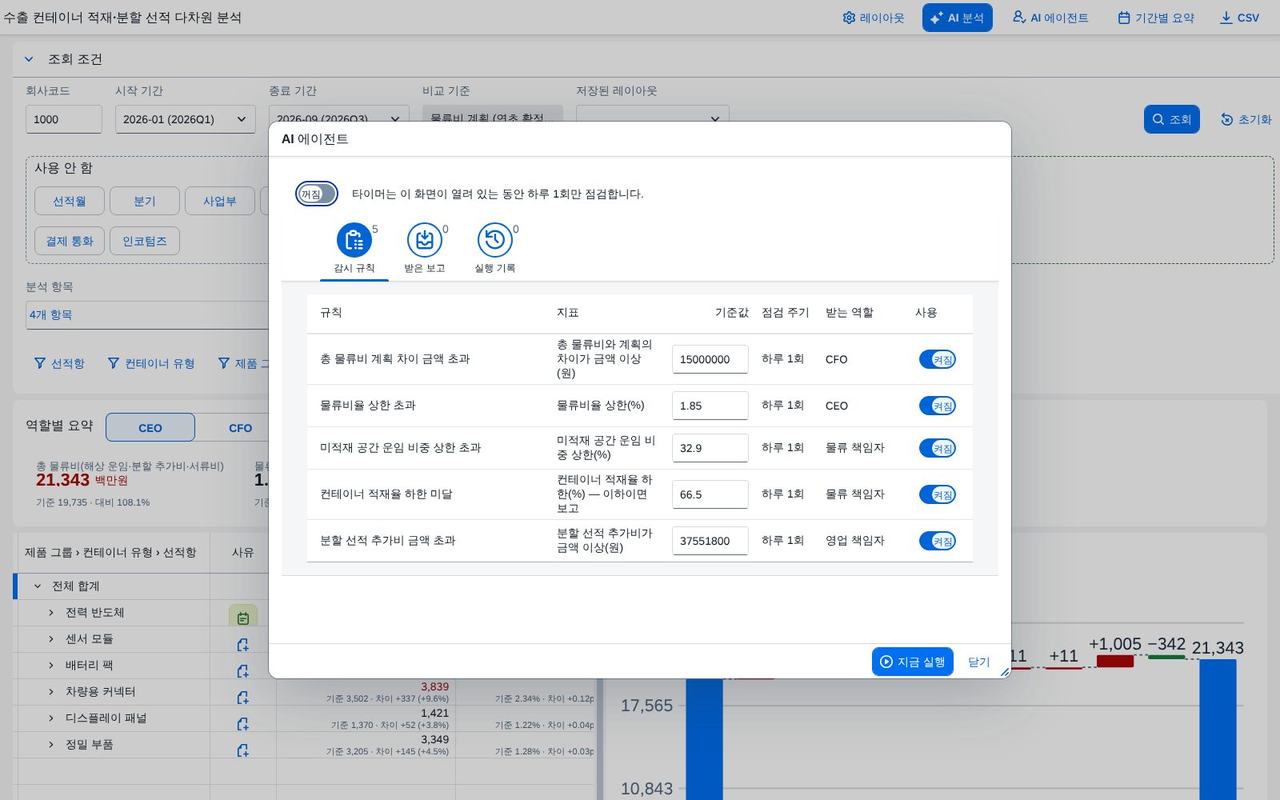This screenshot has height=800, width=1280.
Task: Expand the 배터리 팩 row
Action: pyautogui.click(x=51, y=665)
